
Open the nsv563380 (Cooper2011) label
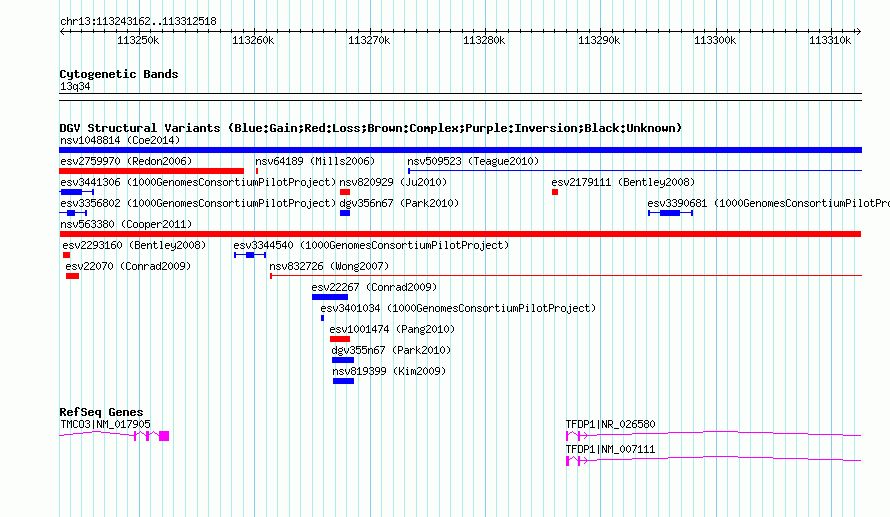(x=126, y=224)
